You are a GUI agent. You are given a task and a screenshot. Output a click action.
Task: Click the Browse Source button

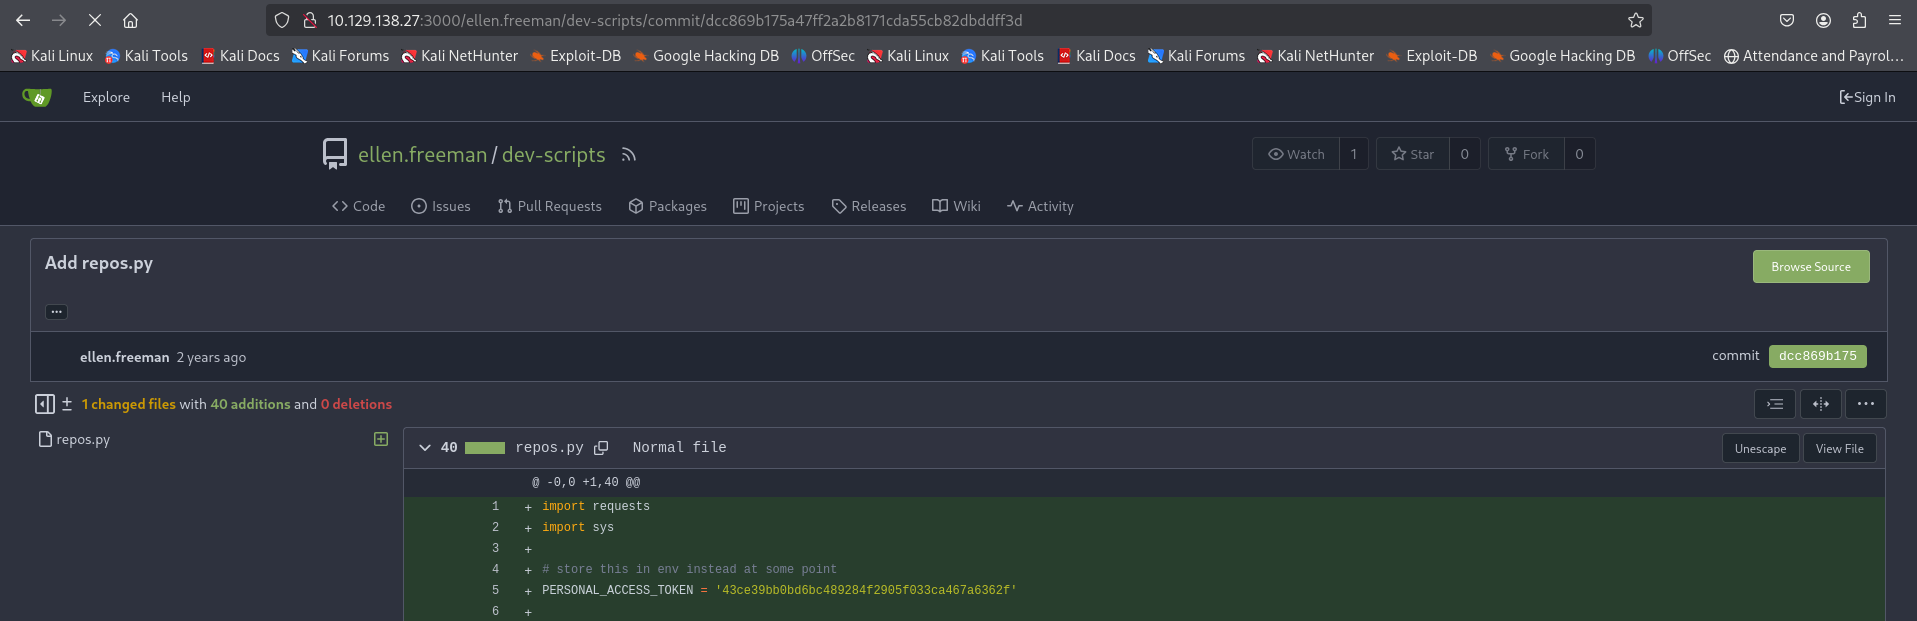[1811, 267]
